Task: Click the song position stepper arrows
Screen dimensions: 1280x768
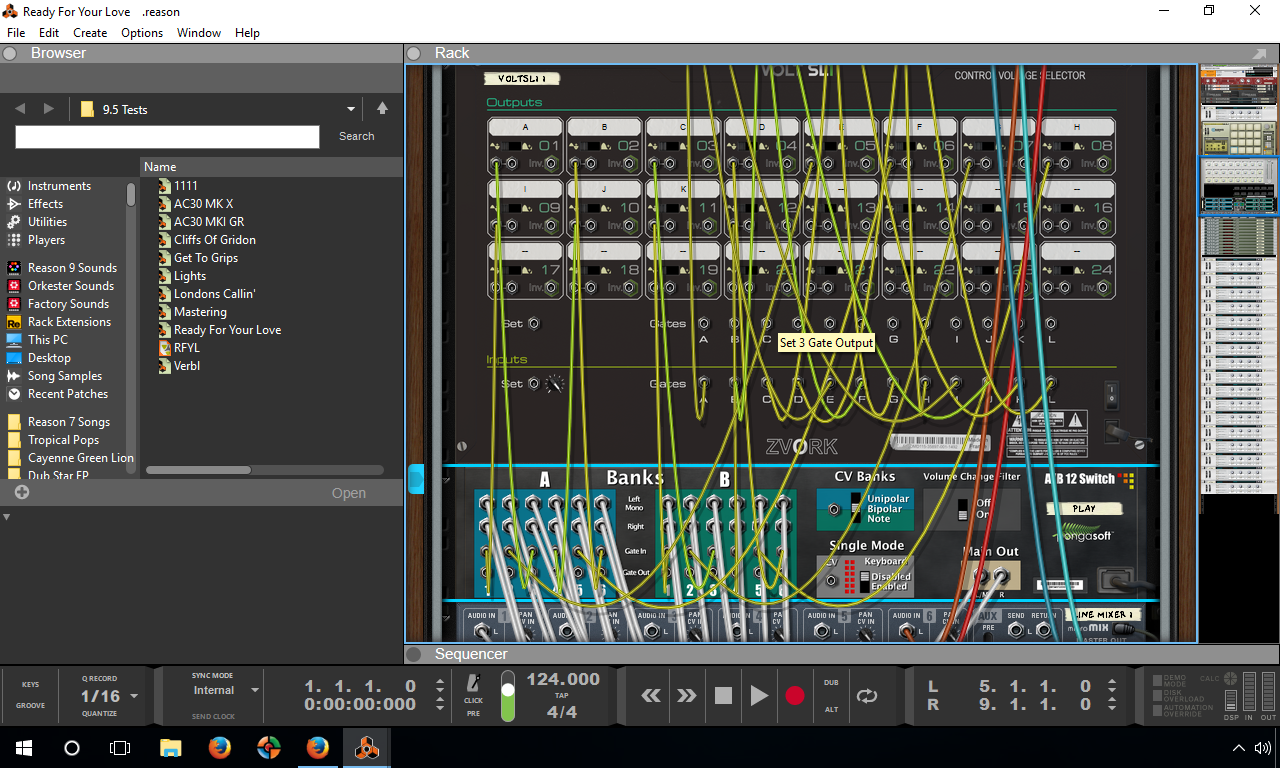Action: (x=440, y=695)
